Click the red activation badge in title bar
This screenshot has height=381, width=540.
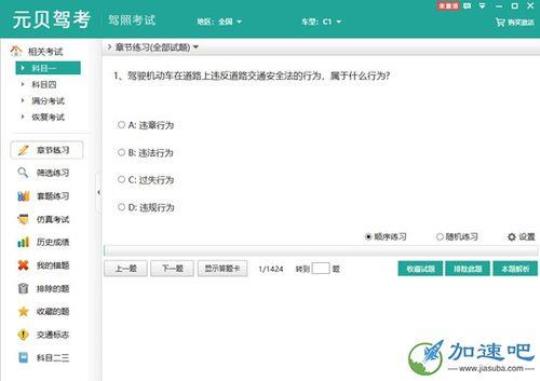click(x=448, y=6)
